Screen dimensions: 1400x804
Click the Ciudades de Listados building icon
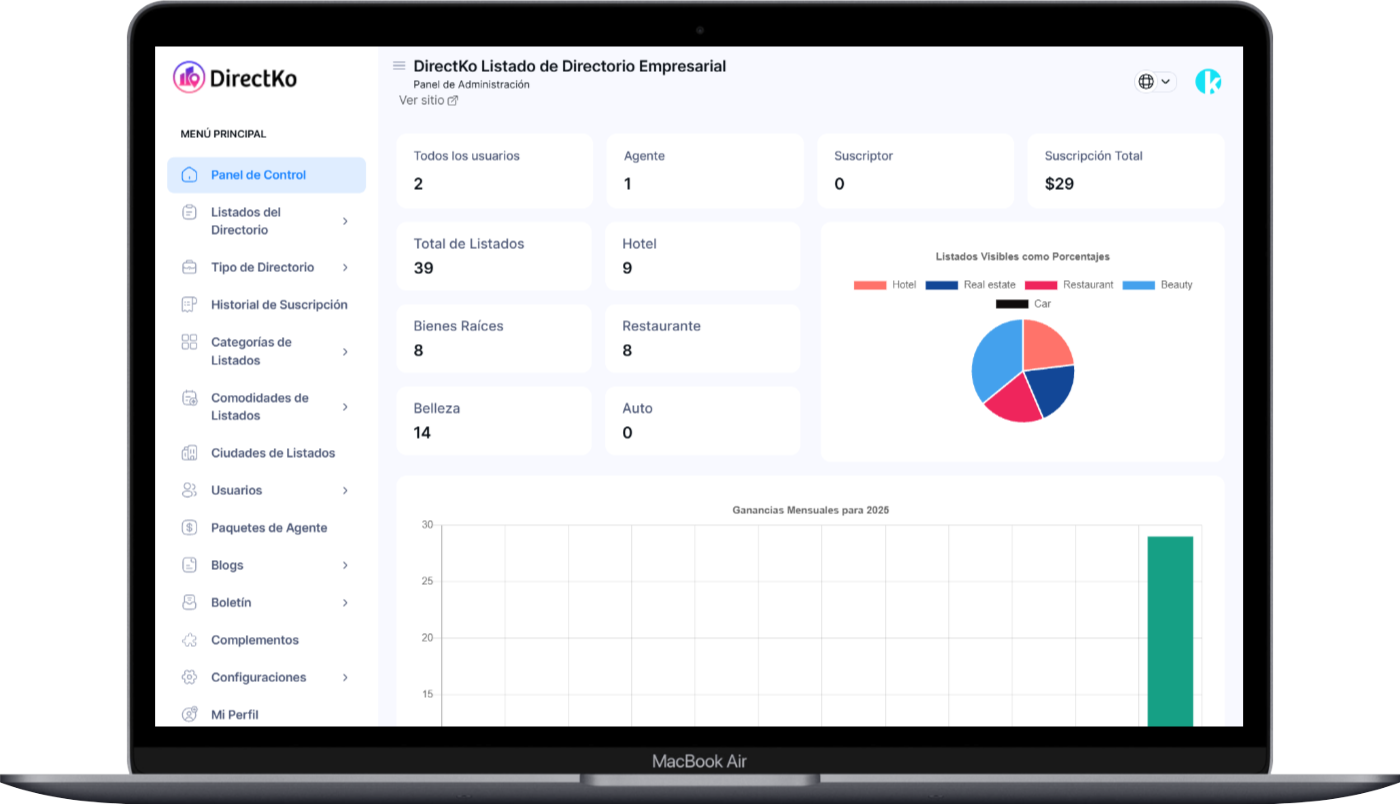[189, 453]
